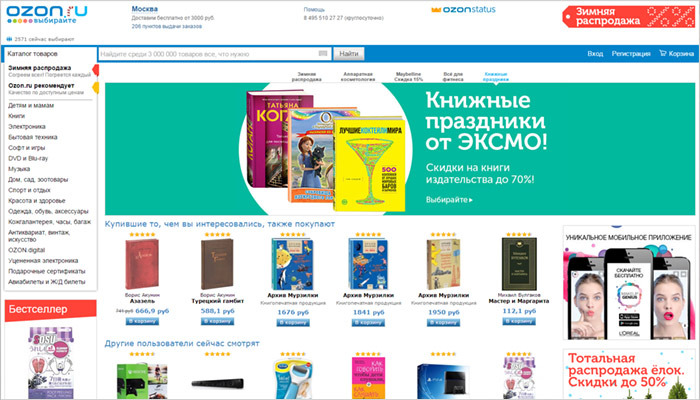Click Выбирайте arrow on book banner
Viewport: 700px width, 400px height.
pos(449,200)
